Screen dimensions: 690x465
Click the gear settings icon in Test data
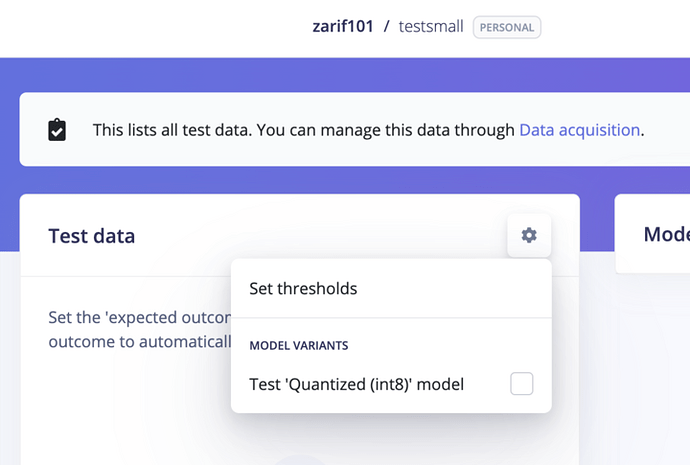pos(529,235)
